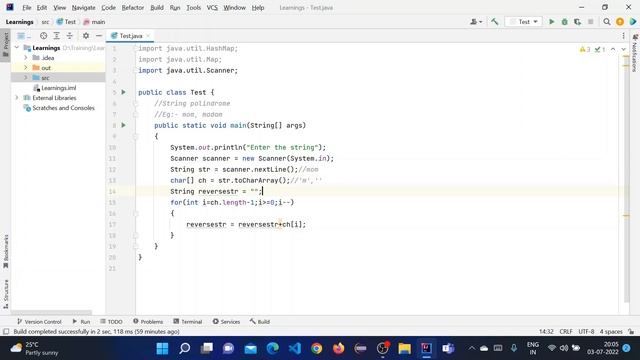Build project using the hammer icon
640x360 pixels.
pos(495,22)
